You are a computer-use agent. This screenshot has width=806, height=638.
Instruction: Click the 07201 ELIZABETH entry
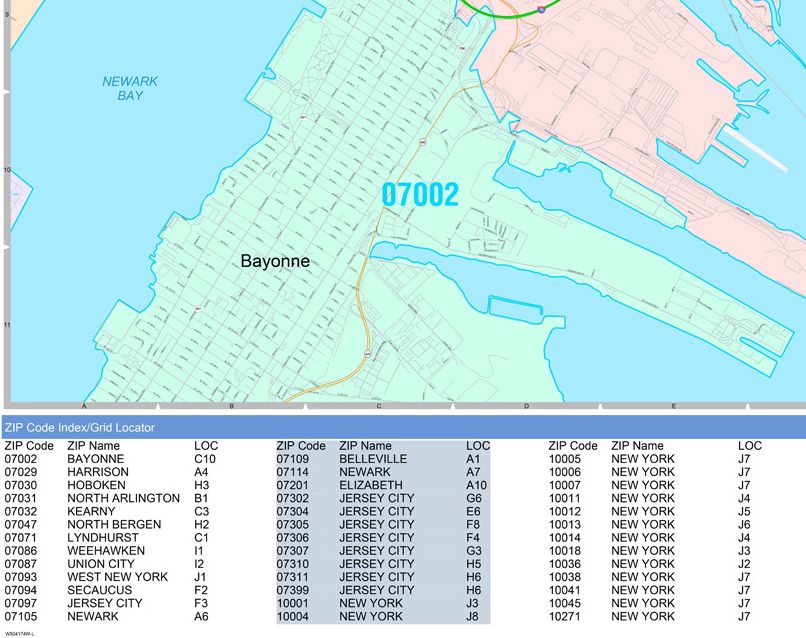pos(383,485)
